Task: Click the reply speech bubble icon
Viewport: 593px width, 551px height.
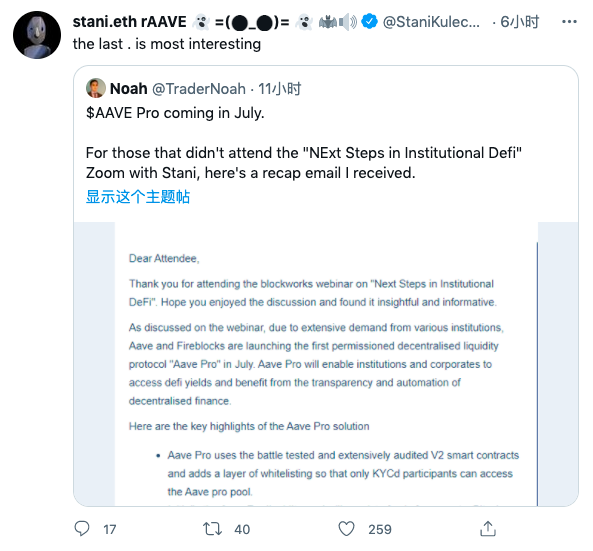Action: [82, 528]
